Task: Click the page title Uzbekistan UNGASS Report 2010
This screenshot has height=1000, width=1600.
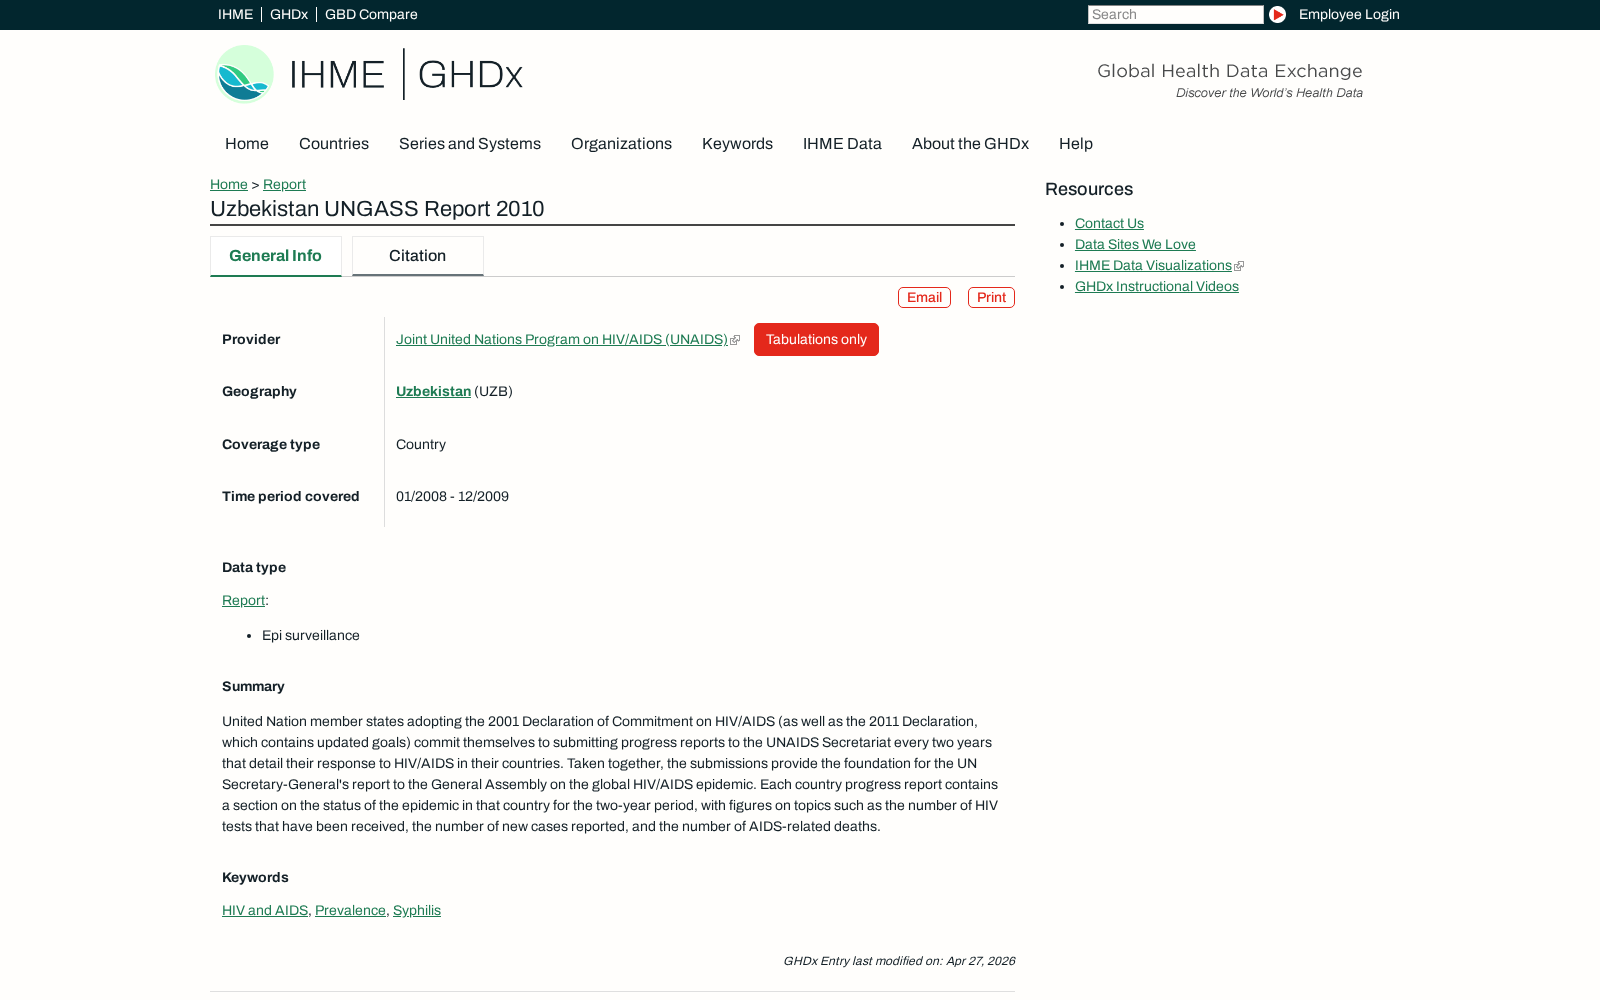Action: click(x=377, y=209)
